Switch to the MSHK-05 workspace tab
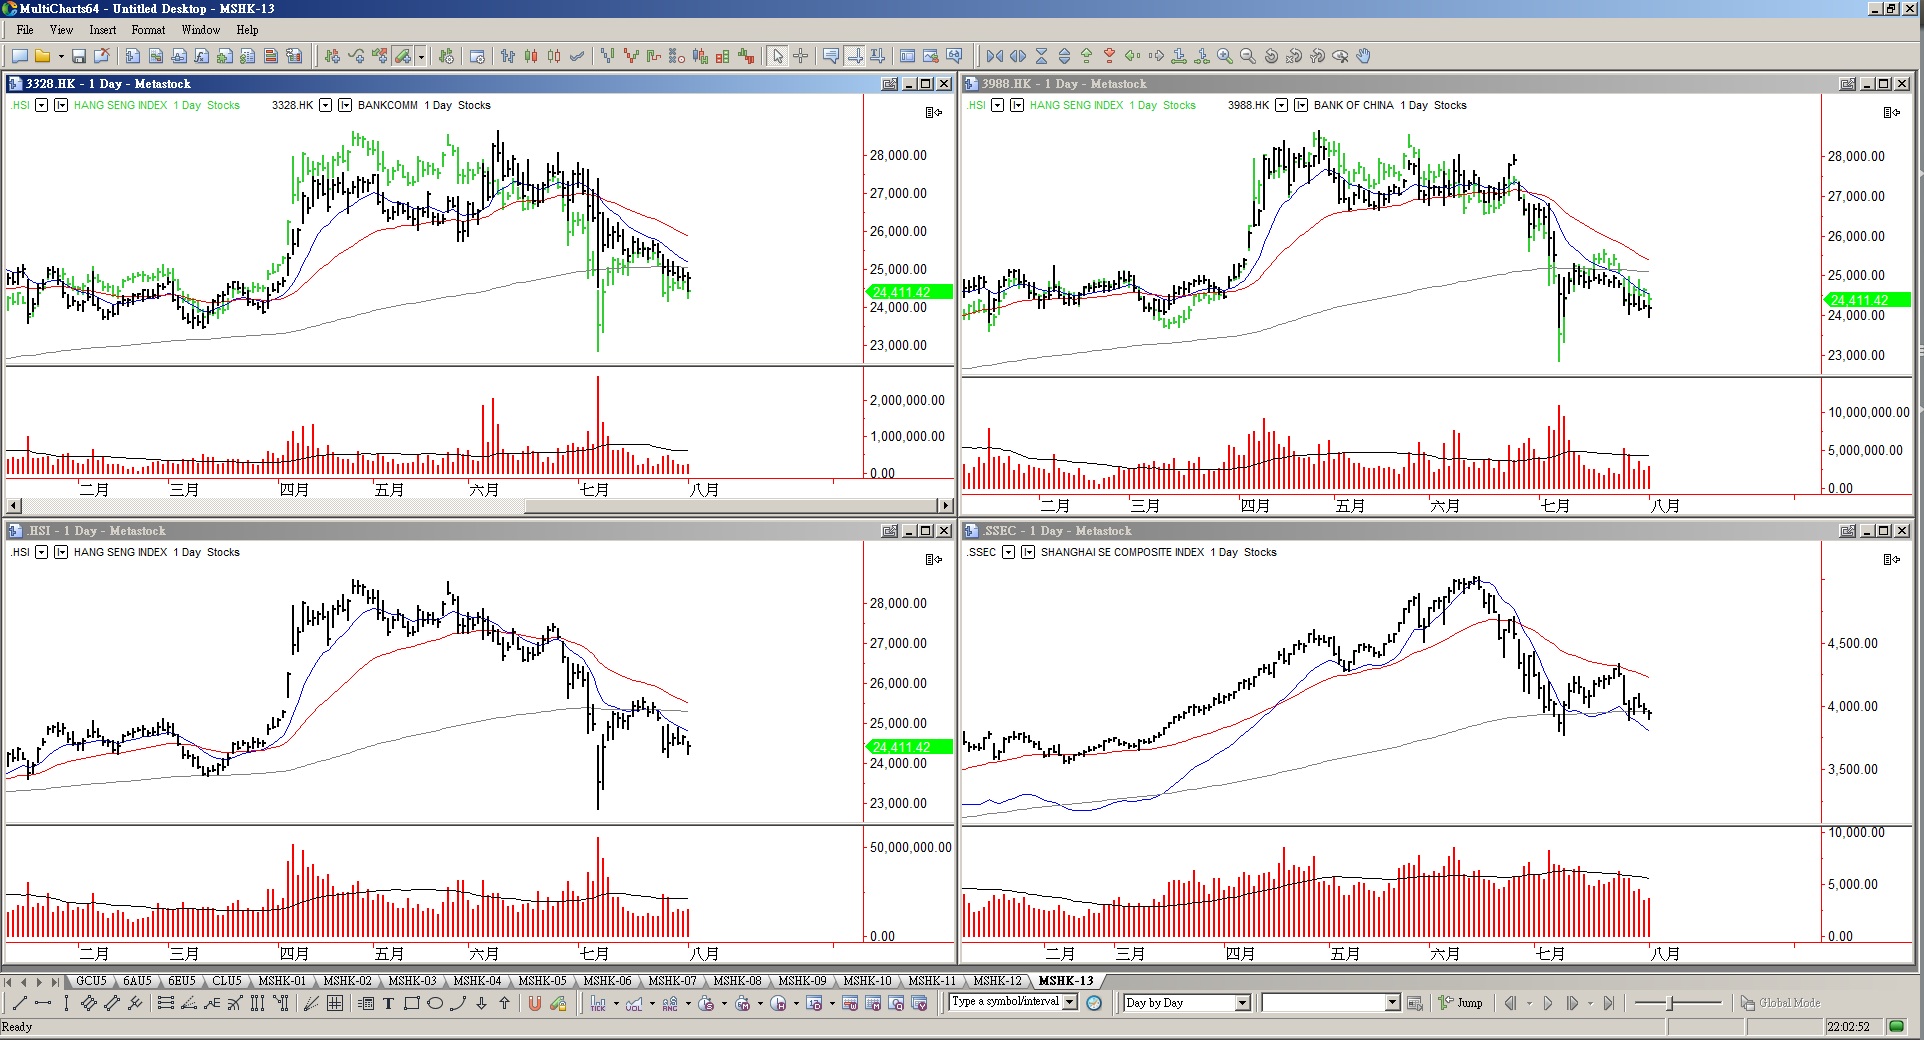Image resolution: width=1924 pixels, height=1057 pixels. click(x=542, y=981)
